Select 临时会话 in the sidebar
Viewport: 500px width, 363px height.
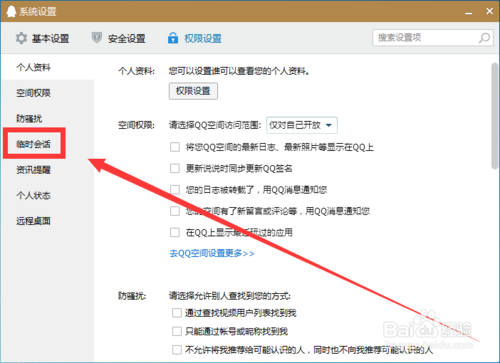[34, 144]
